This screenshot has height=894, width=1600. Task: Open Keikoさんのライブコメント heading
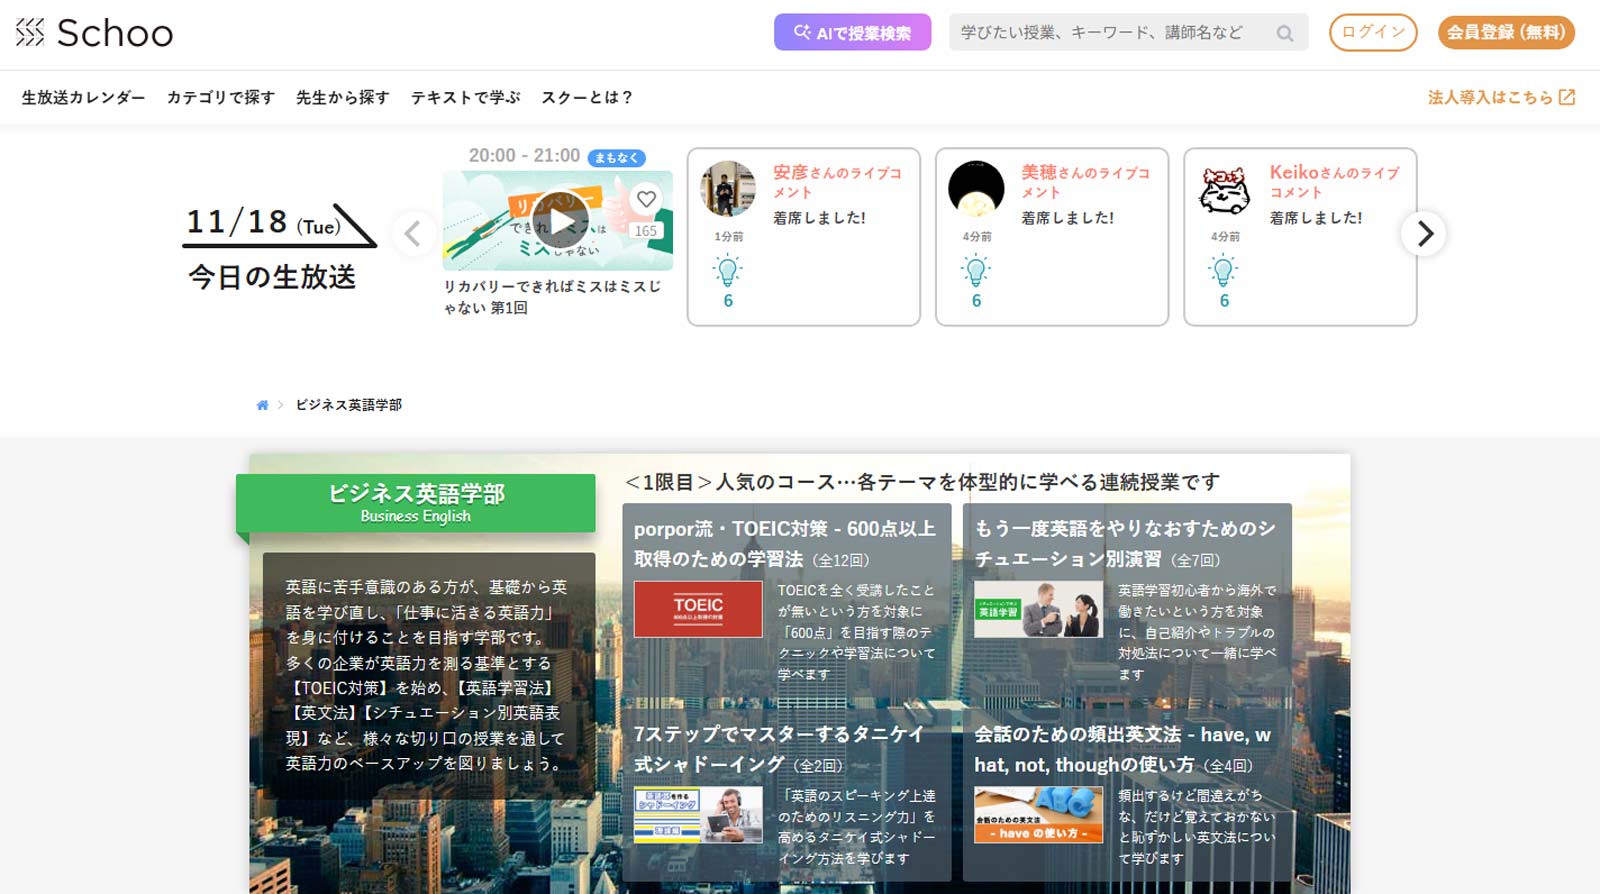tap(1335, 182)
